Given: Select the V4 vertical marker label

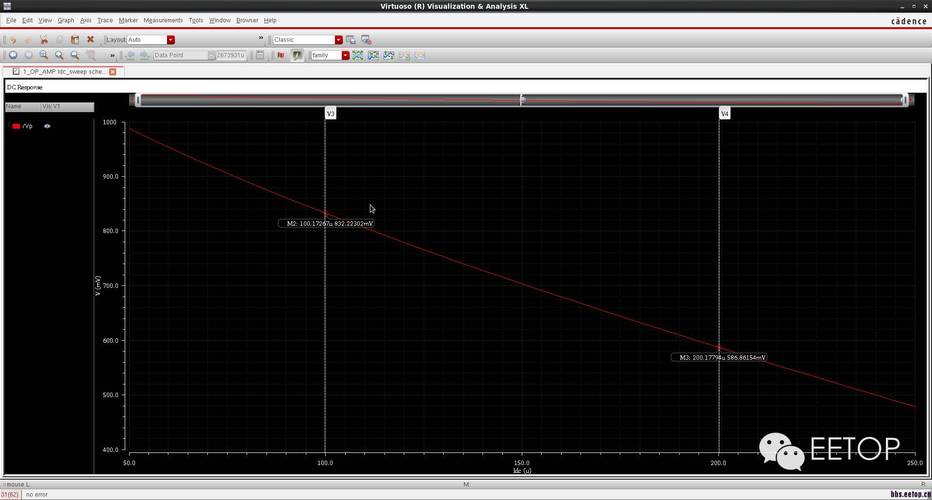Looking at the screenshot, I should tap(724, 114).
